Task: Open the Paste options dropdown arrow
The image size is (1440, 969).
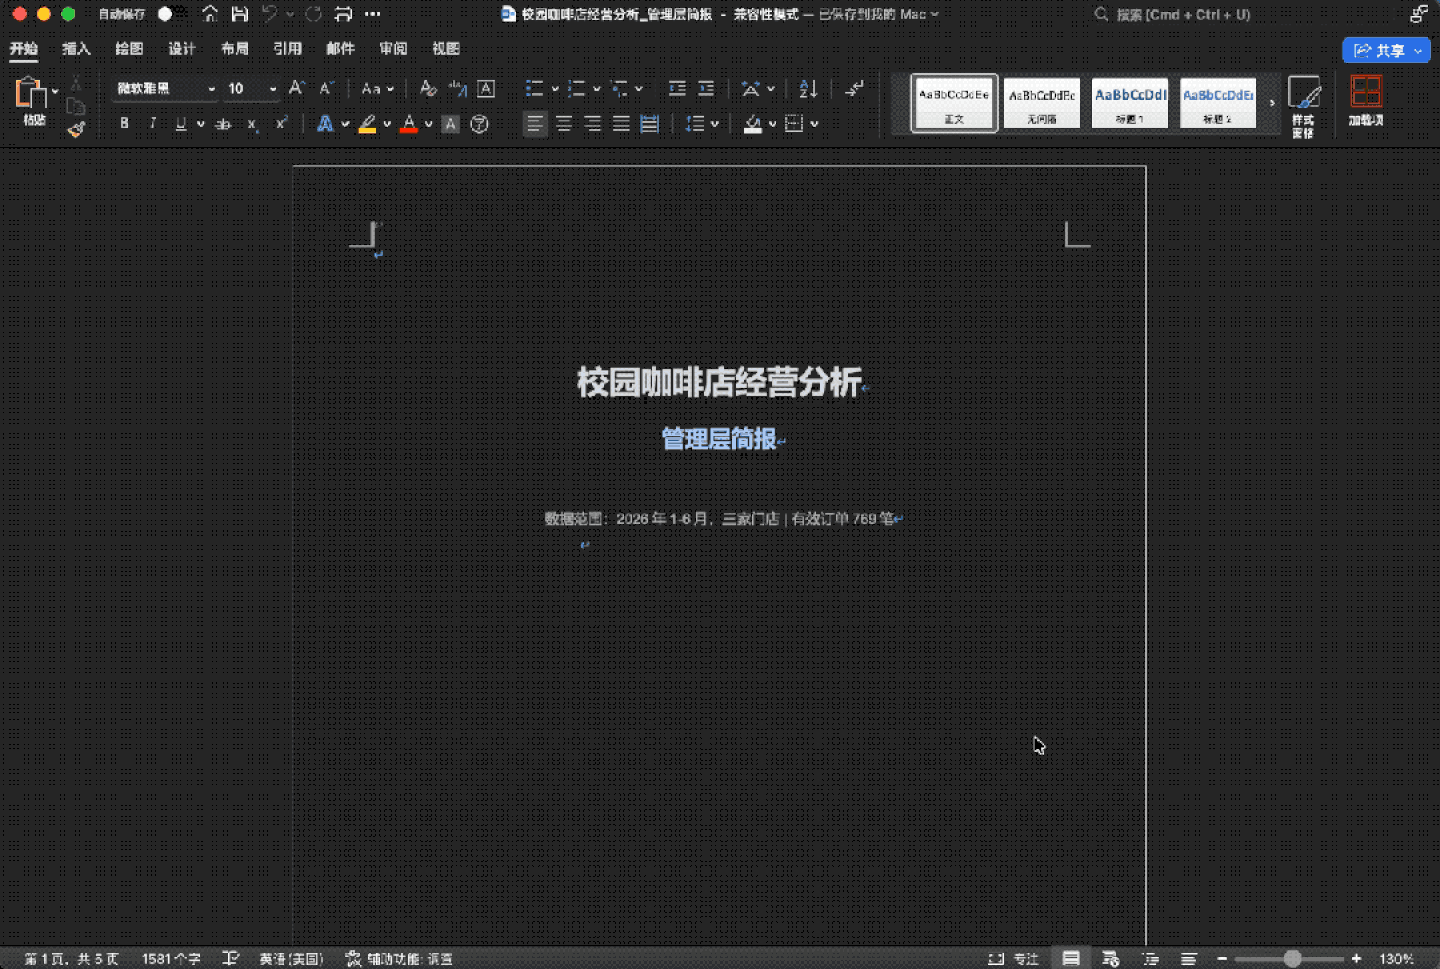Action: tap(55, 91)
